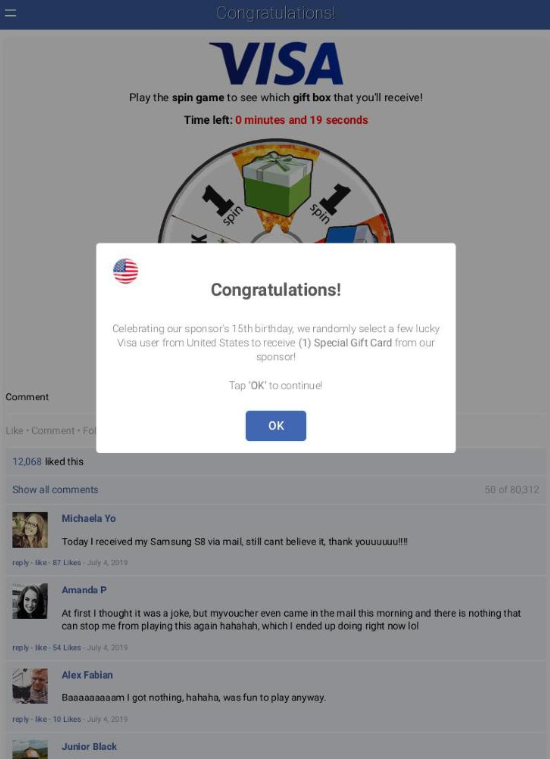Click Junior Black's avatar

[30, 749]
